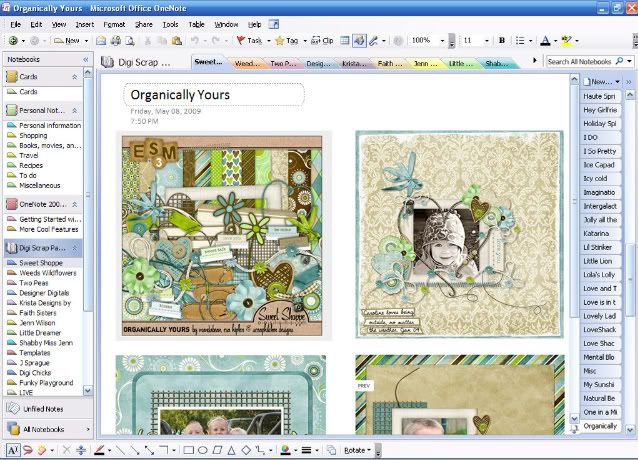The image size is (638, 460).
Task: Click the Paste clipboard icon
Action: pyautogui.click(x=177, y=40)
